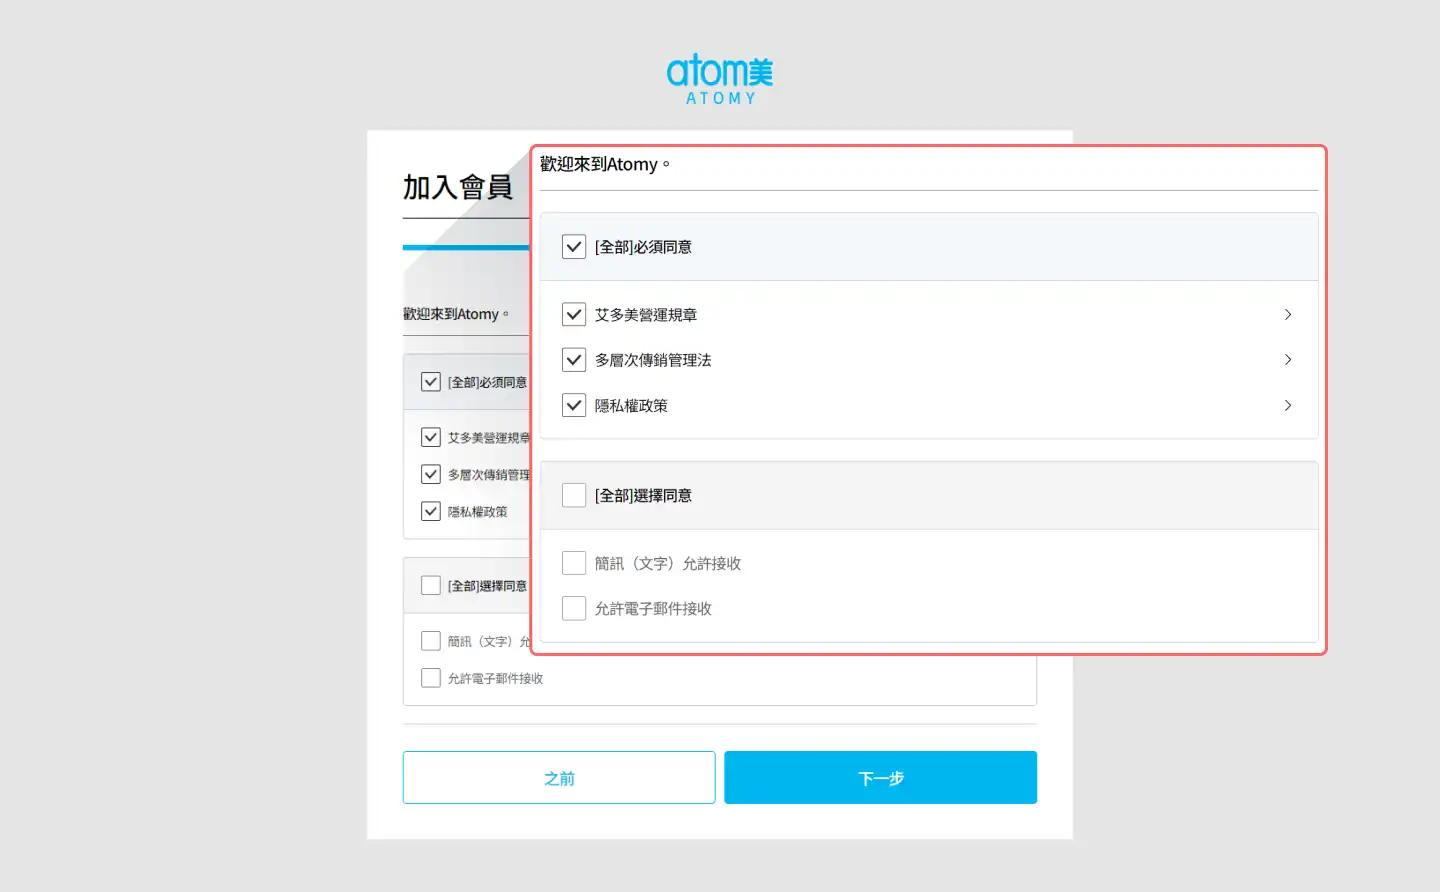Go back with the 之前 button
The height and width of the screenshot is (892, 1440).
pos(559,778)
